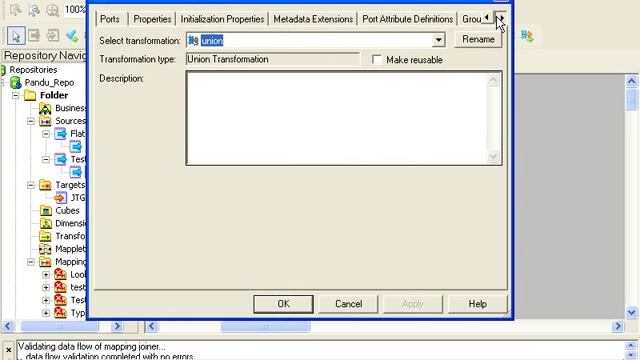
Task: Expand the 'Loo' mapping node
Action: click(46, 275)
